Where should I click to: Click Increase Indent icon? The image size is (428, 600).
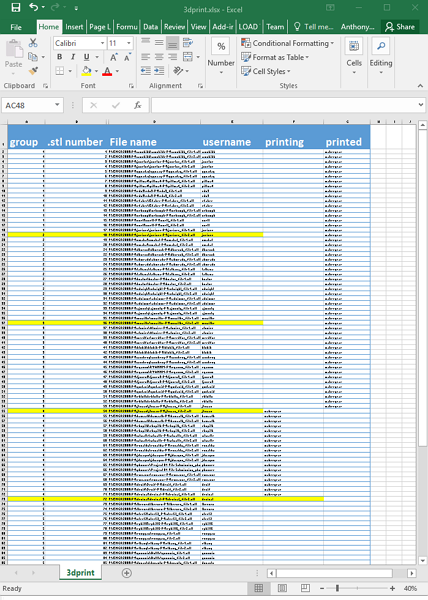159,71
